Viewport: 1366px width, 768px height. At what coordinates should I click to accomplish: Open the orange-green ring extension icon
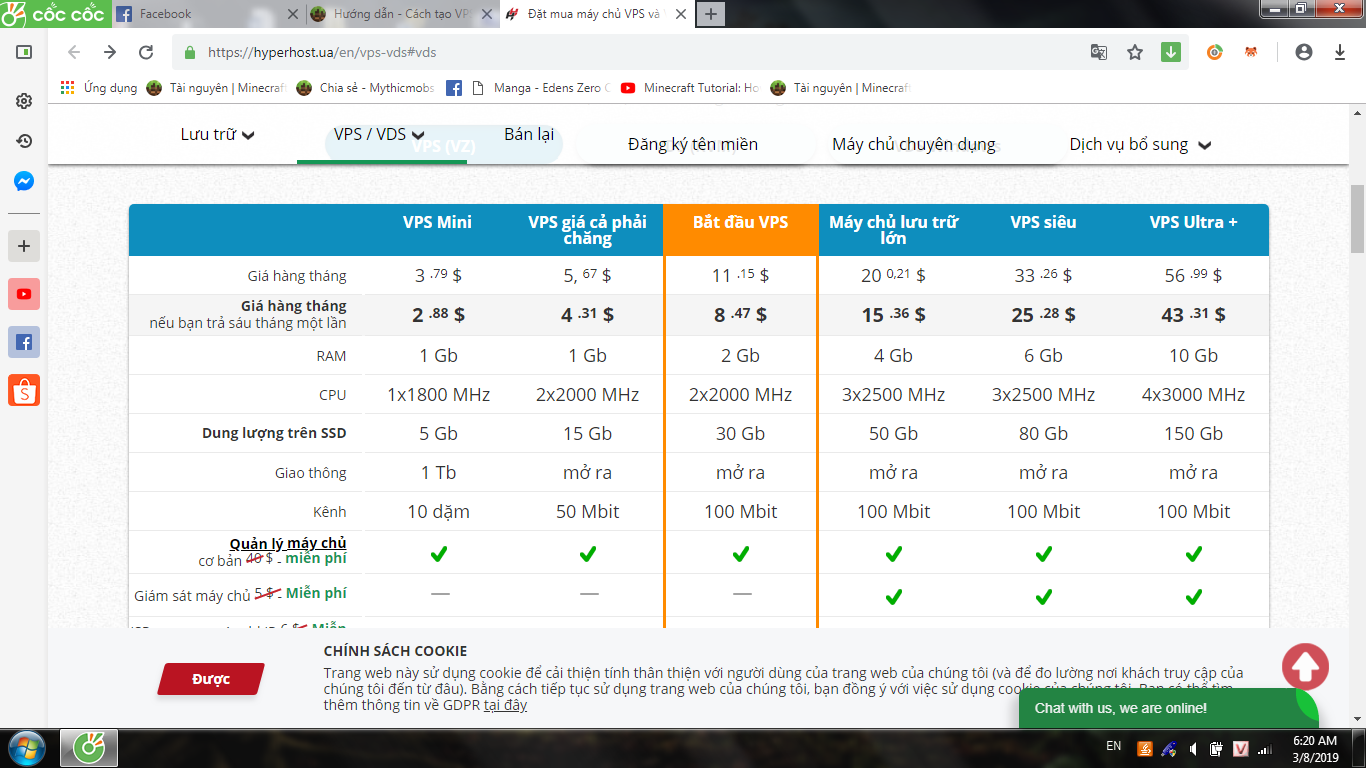(1215, 52)
